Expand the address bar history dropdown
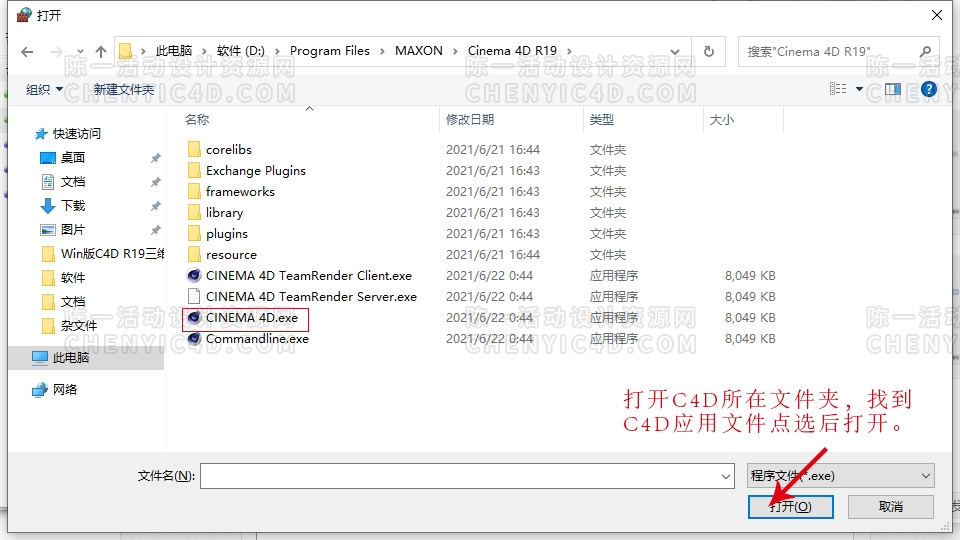 (675, 51)
